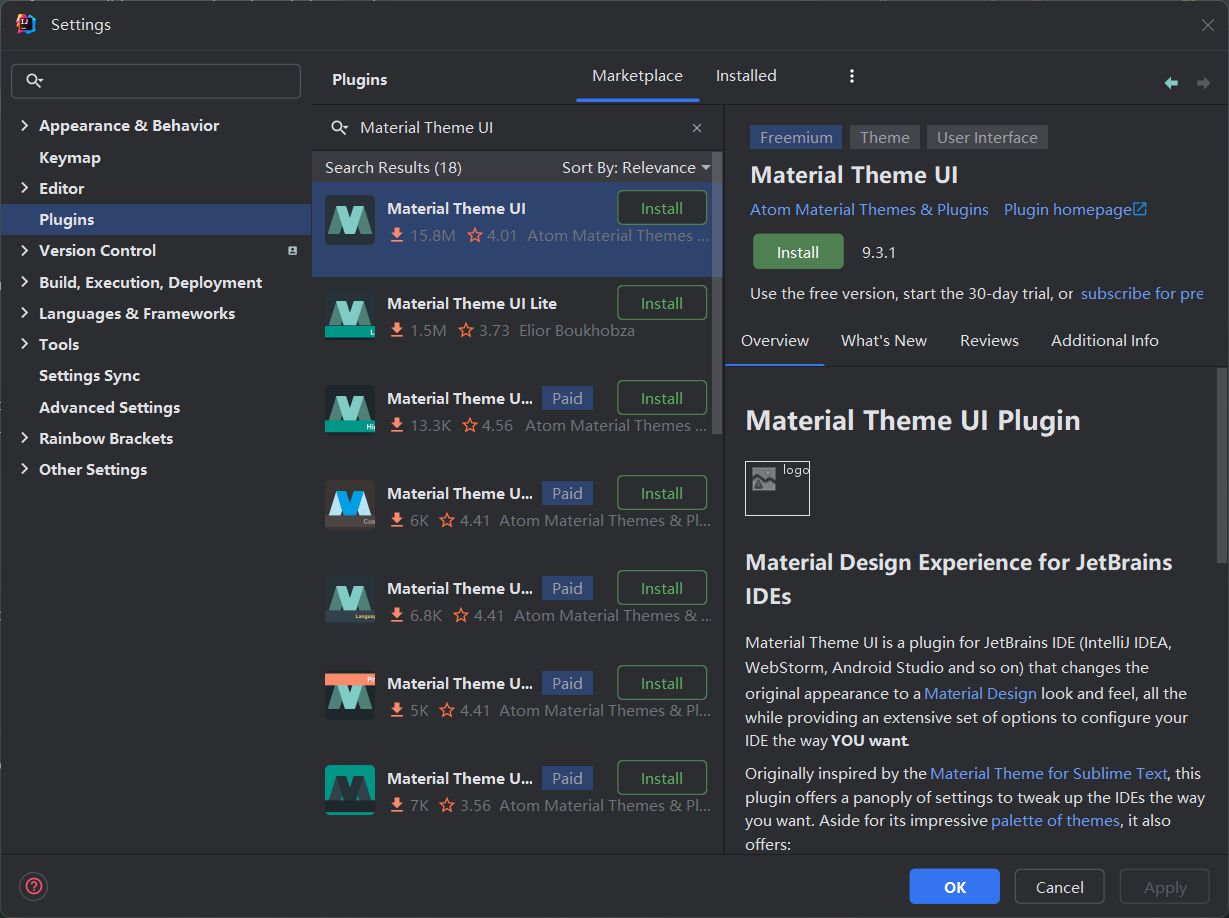Click the 7K downloads plugin logo
This screenshot has height=918, width=1229.
[350, 790]
